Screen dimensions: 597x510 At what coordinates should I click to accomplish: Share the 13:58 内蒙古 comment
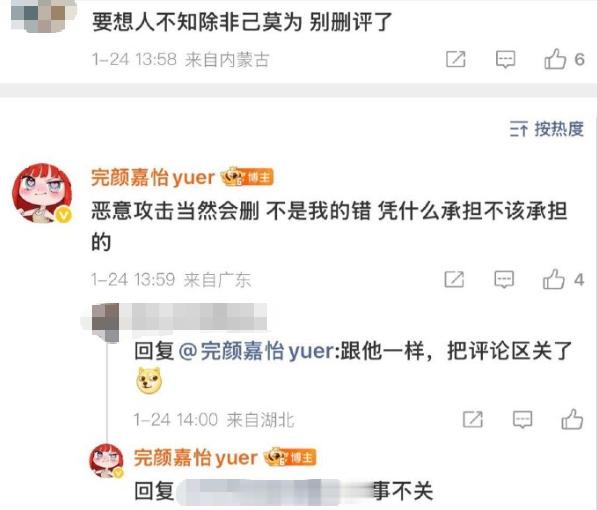[455, 59]
